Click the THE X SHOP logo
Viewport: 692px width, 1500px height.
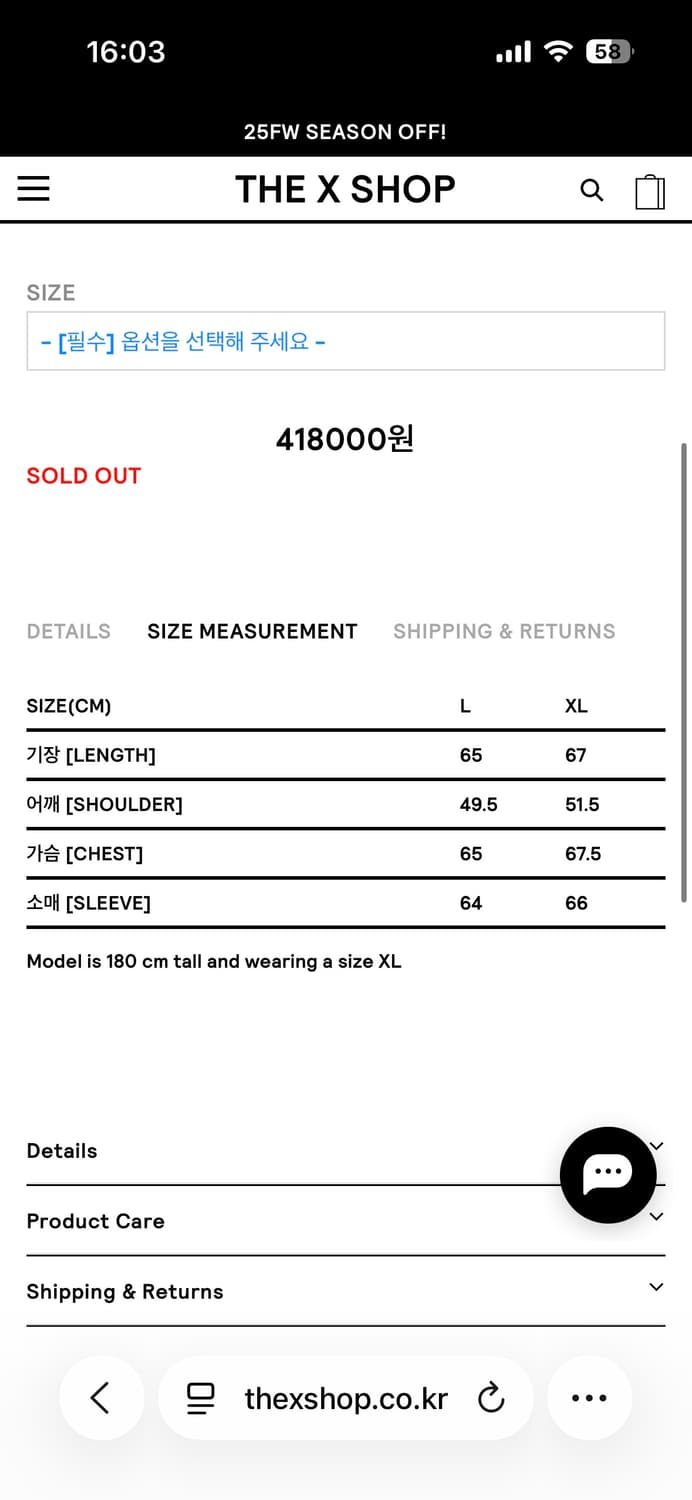pyautogui.click(x=346, y=189)
